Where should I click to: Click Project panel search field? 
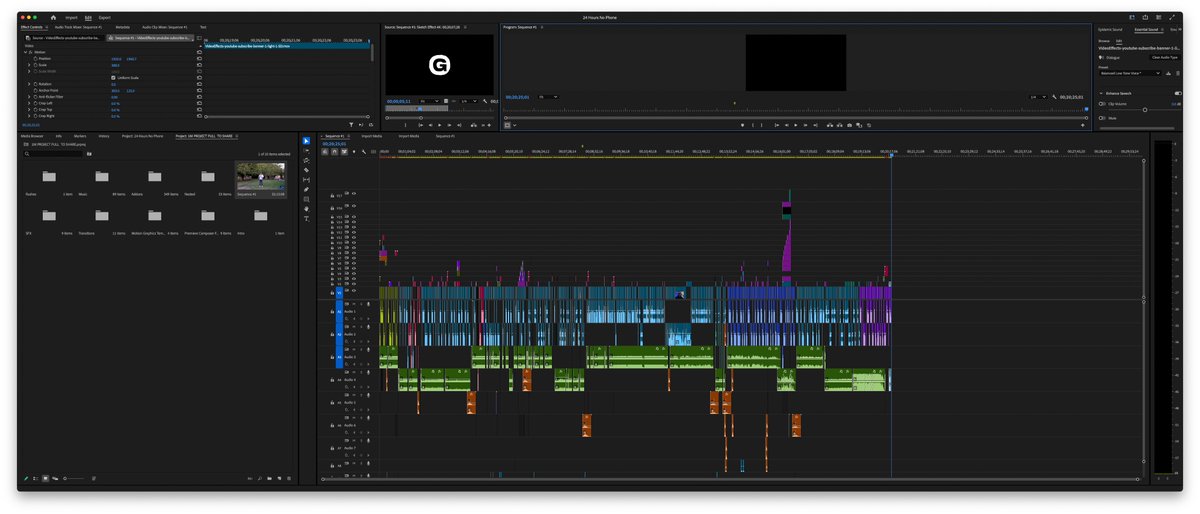pyautogui.click(x=55, y=154)
